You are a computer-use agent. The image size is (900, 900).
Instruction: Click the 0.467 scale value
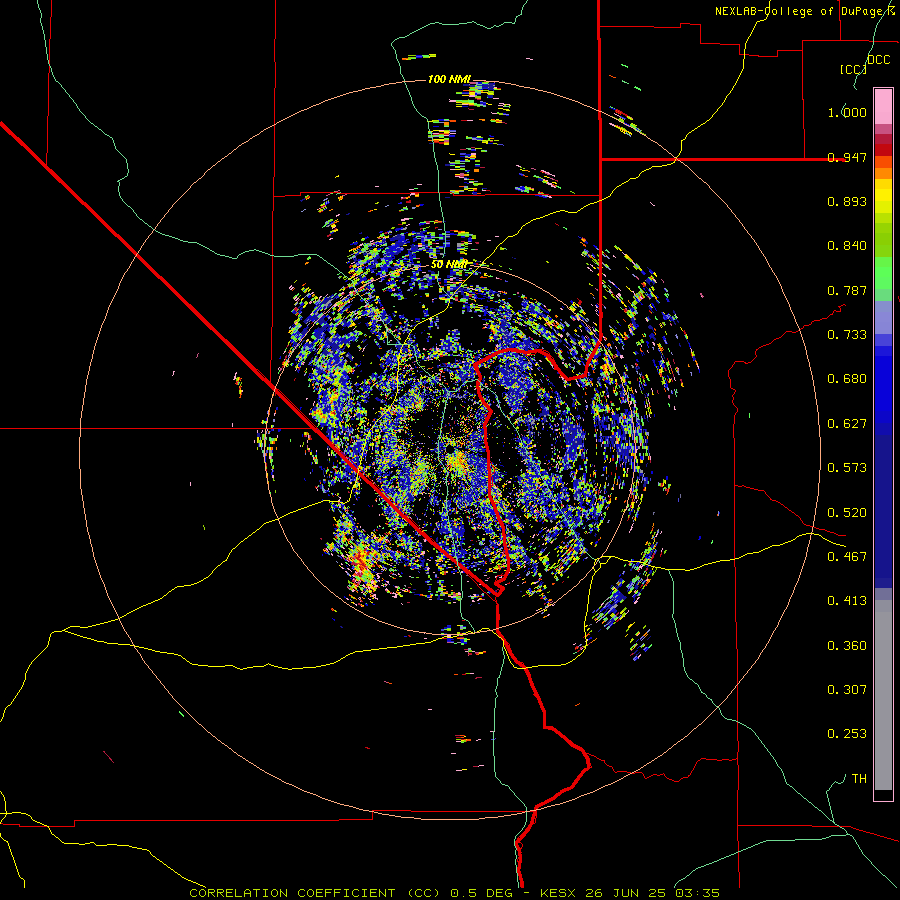click(x=847, y=557)
